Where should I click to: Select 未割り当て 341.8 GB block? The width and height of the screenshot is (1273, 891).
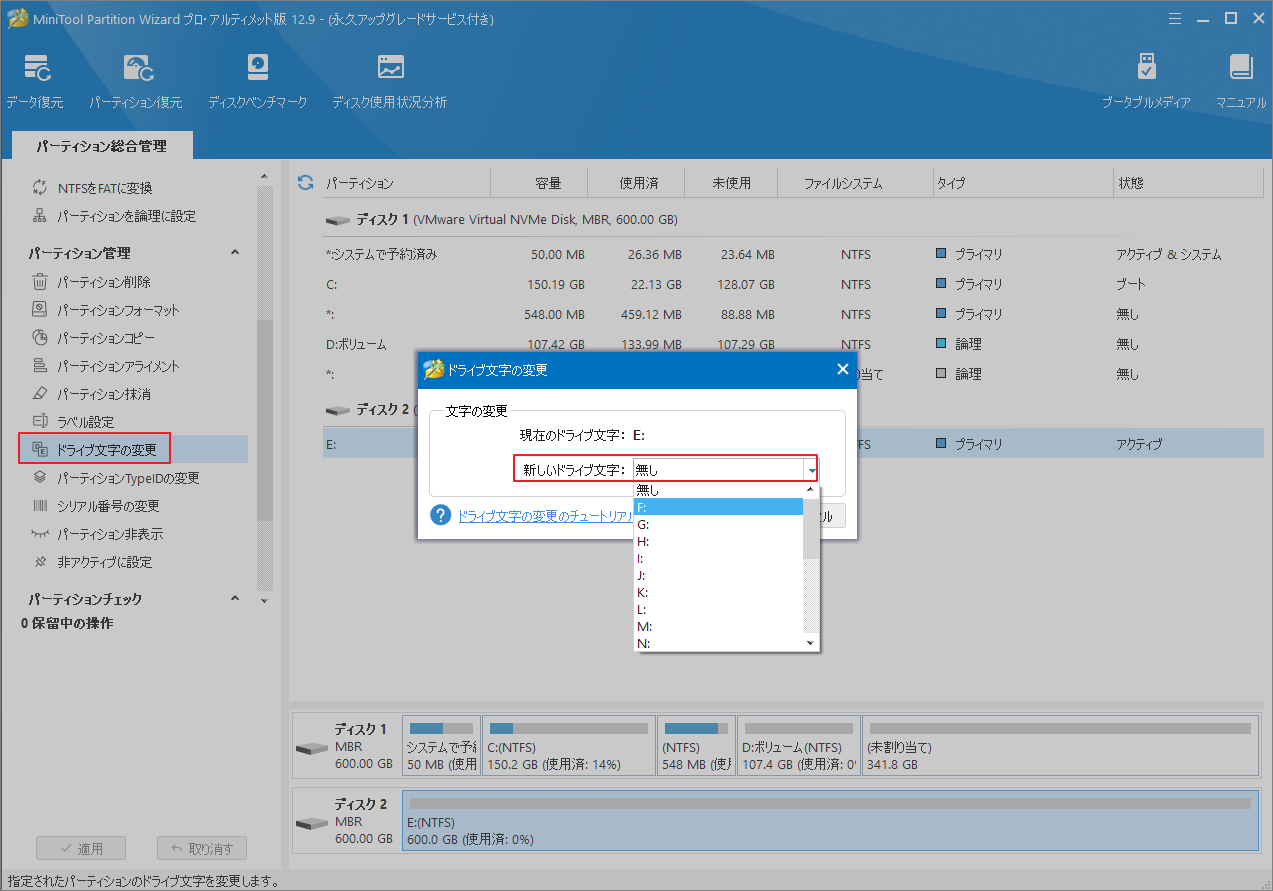[x=1060, y=746]
